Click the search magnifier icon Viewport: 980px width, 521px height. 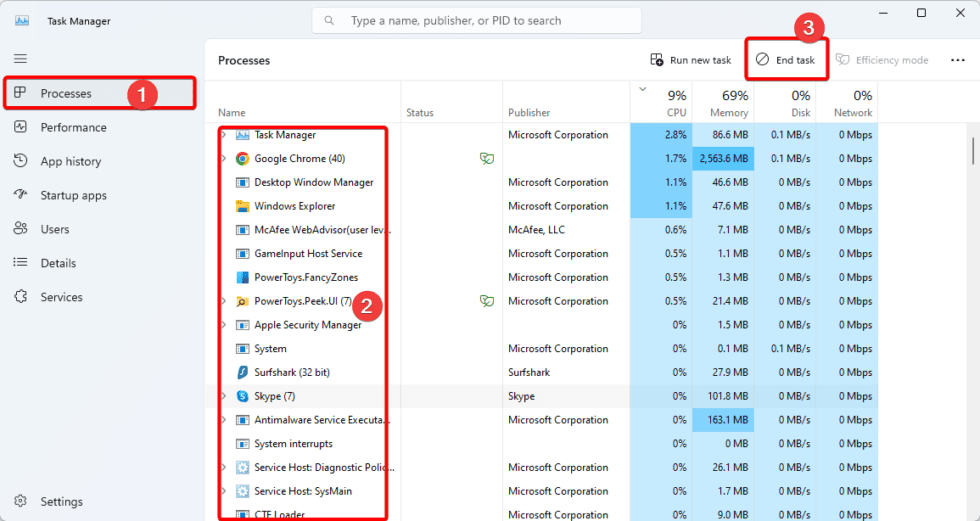tap(329, 21)
